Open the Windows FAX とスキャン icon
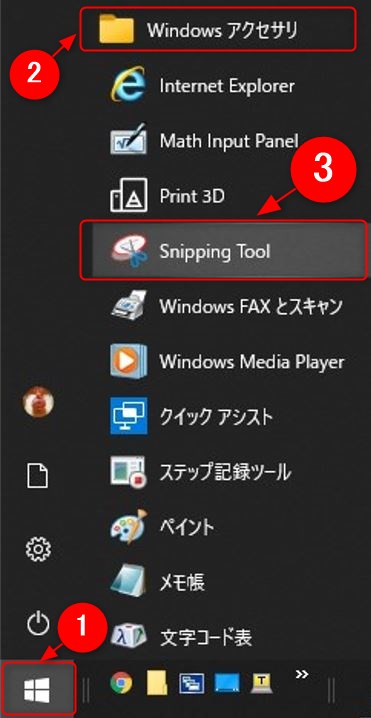Image resolution: width=371 pixels, height=718 pixels. pos(129,305)
